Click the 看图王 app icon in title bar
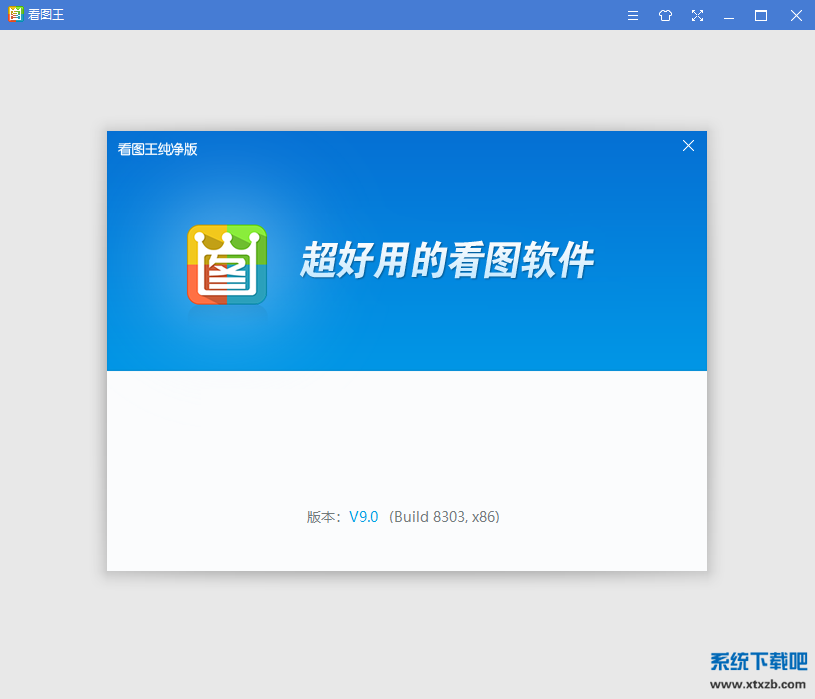The height and width of the screenshot is (699, 815). (15, 15)
